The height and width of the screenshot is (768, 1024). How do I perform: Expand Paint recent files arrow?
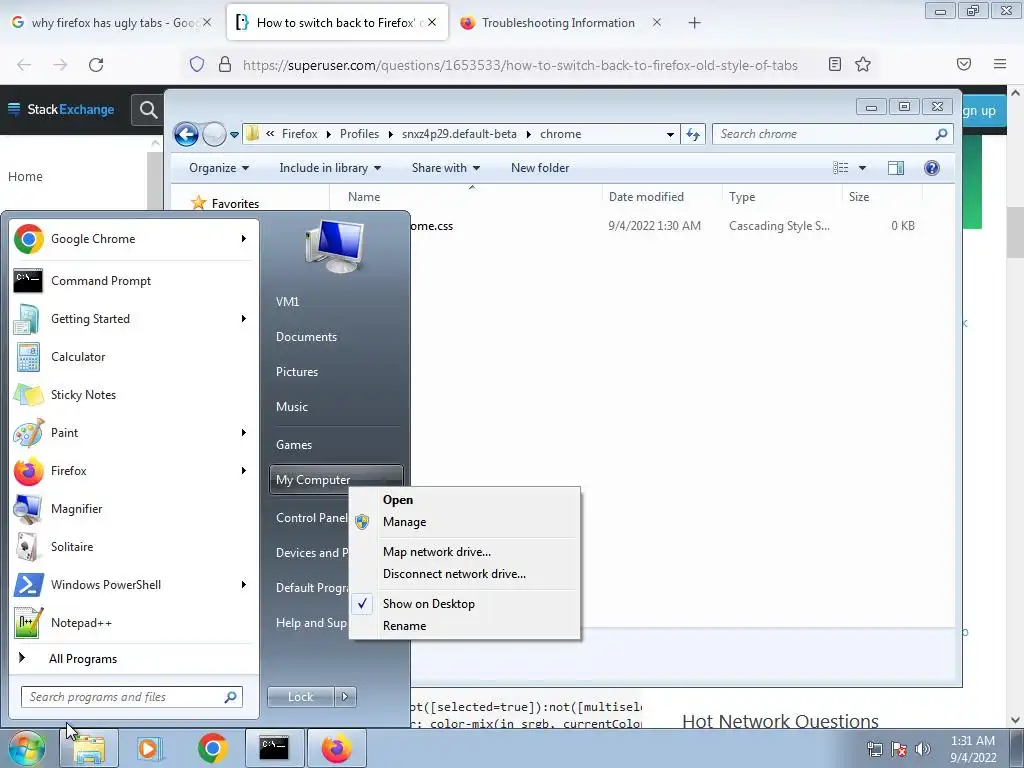(244, 432)
